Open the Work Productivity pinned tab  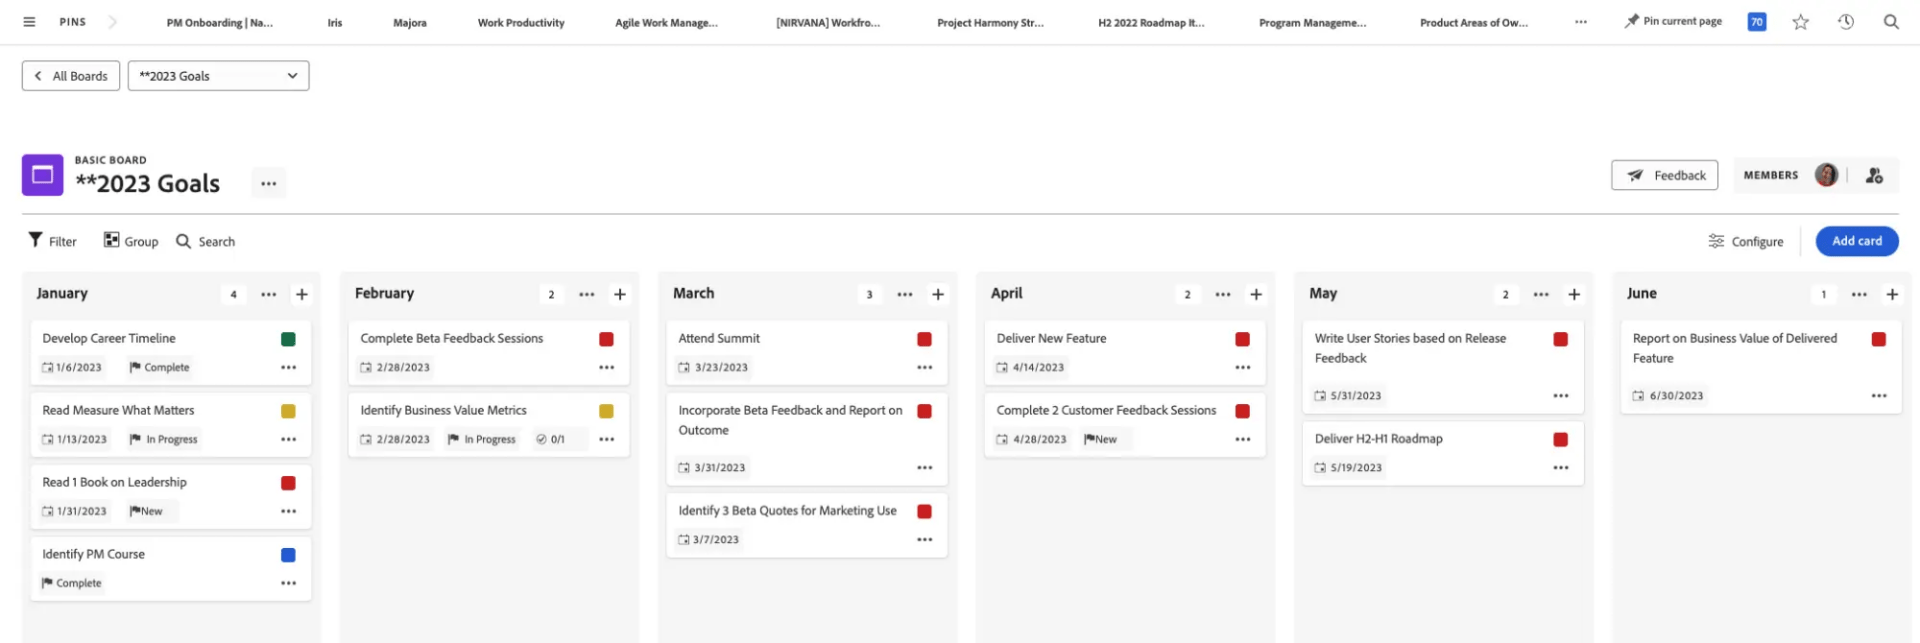(x=520, y=23)
